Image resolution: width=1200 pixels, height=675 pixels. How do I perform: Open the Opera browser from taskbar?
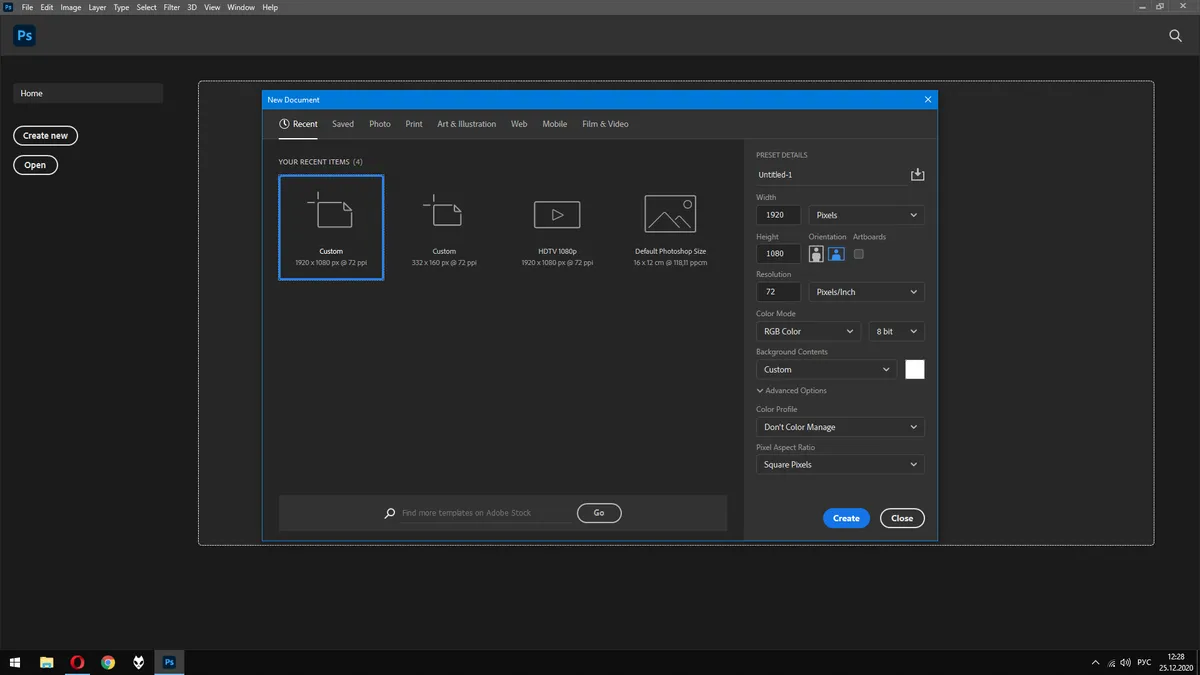point(77,662)
